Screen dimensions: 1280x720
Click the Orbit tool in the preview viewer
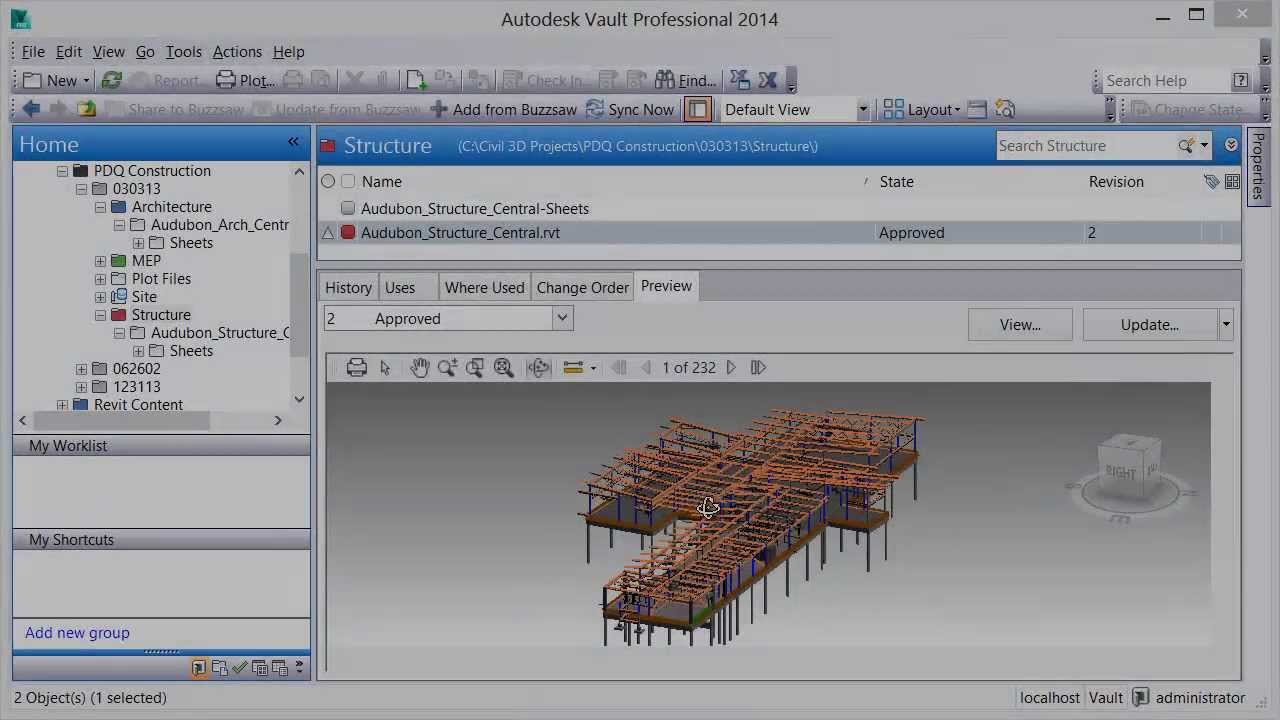click(538, 367)
